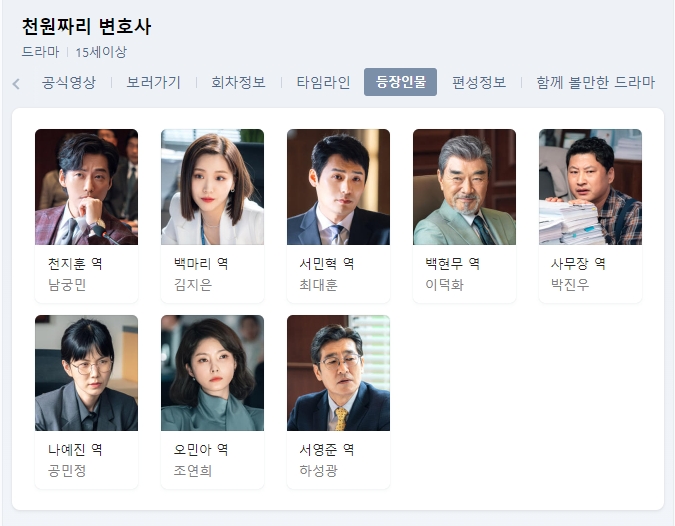This screenshot has width=675, height=526.
Task: Click the 나예진 character photo
Action: coord(87,373)
